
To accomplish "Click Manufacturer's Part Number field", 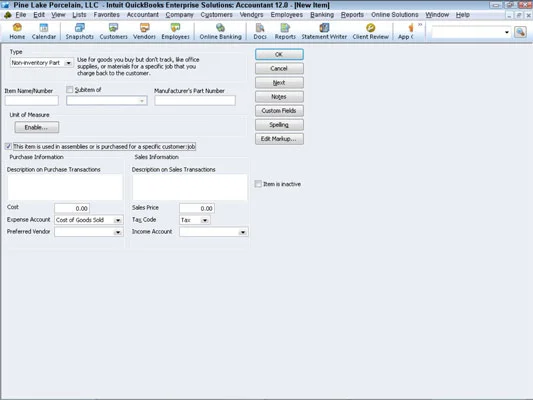I will (195, 101).
